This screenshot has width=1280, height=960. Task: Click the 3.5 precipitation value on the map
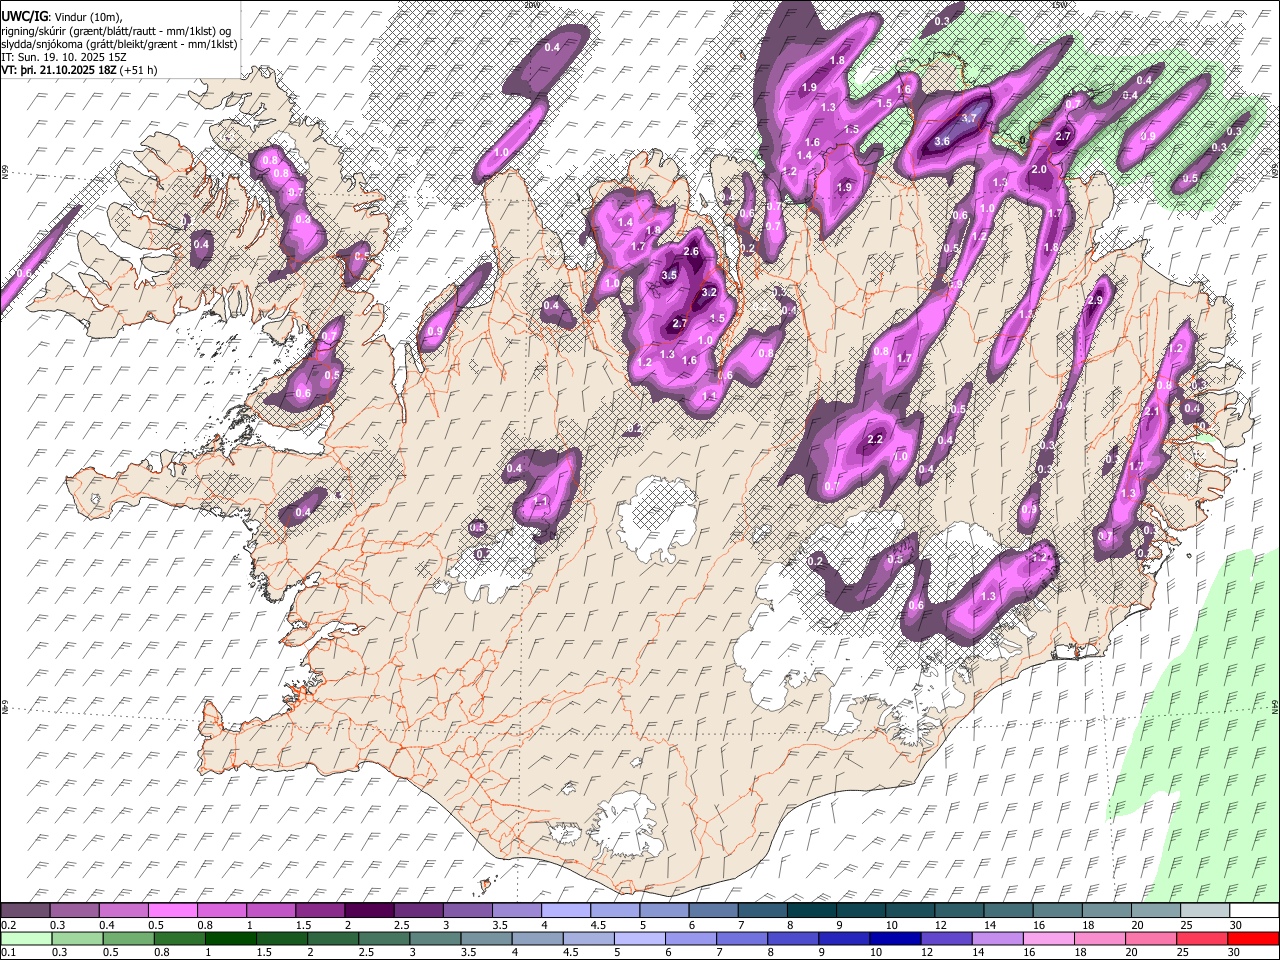[670, 275]
